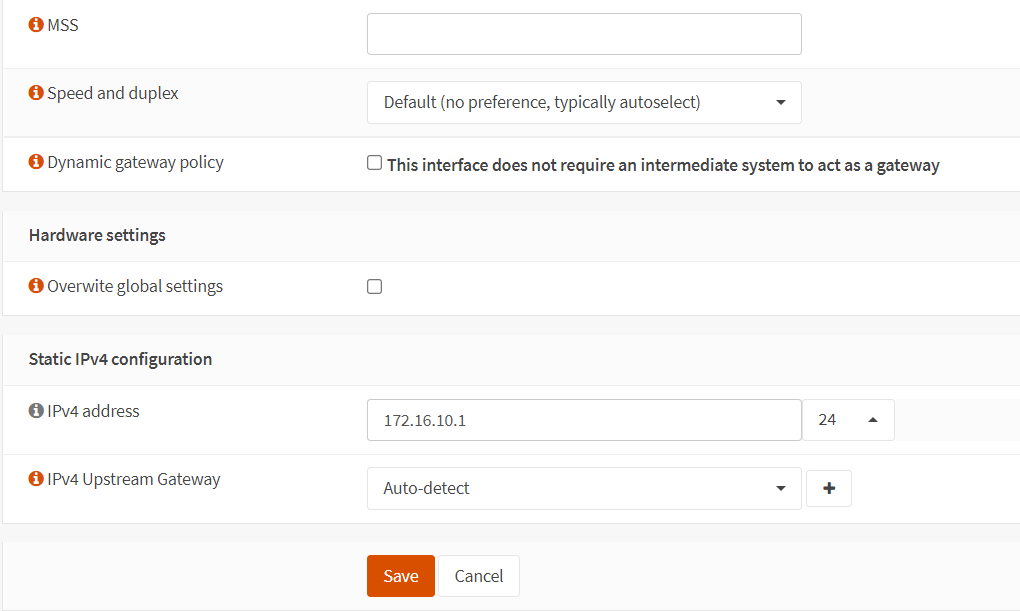Image resolution: width=1020 pixels, height=611 pixels.
Task: Tick the Overwrite global settings checkbox
Action: tap(375, 287)
